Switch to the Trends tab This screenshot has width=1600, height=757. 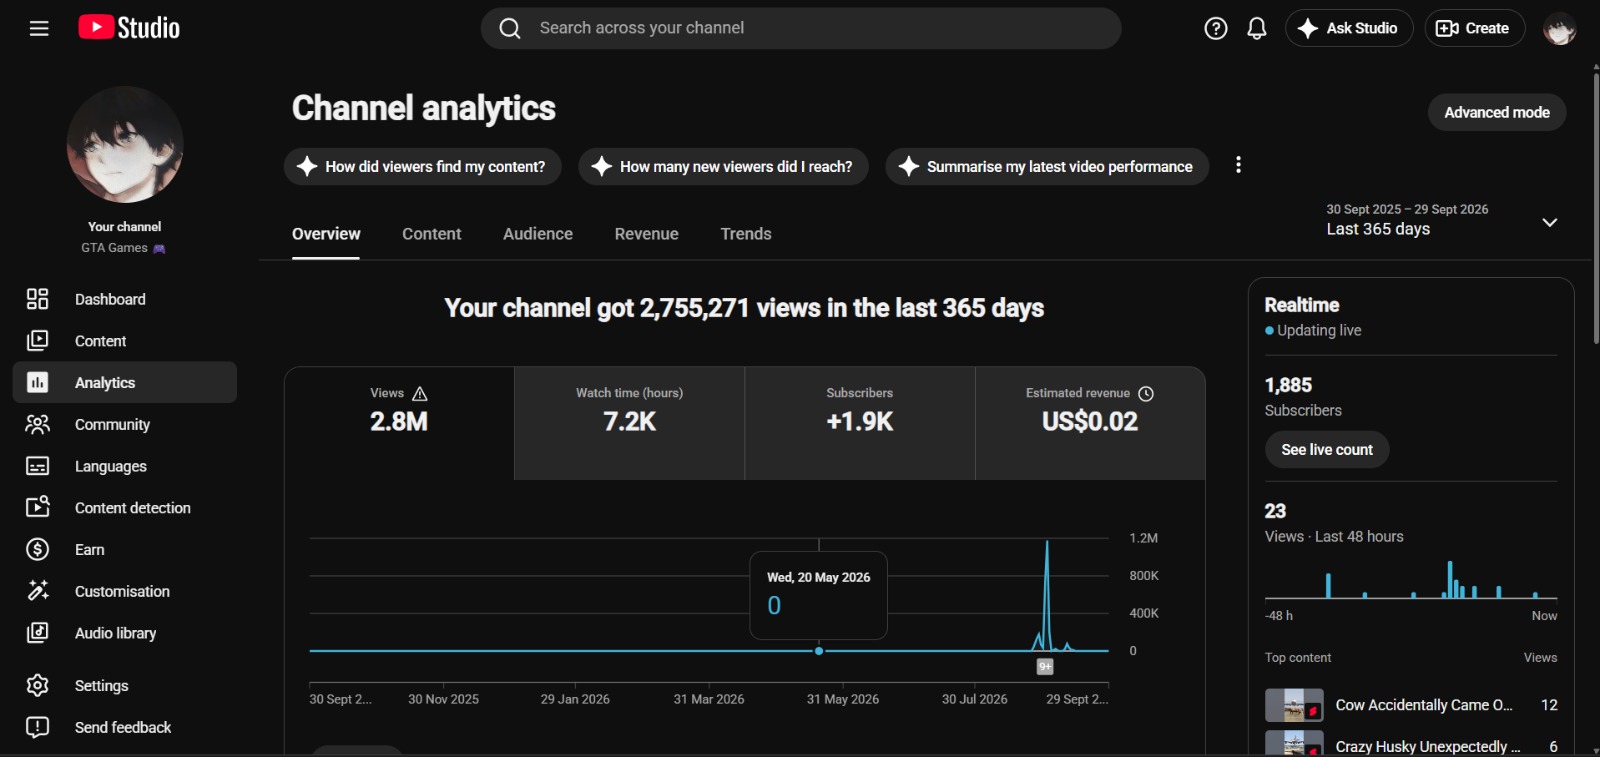click(x=746, y=234)
